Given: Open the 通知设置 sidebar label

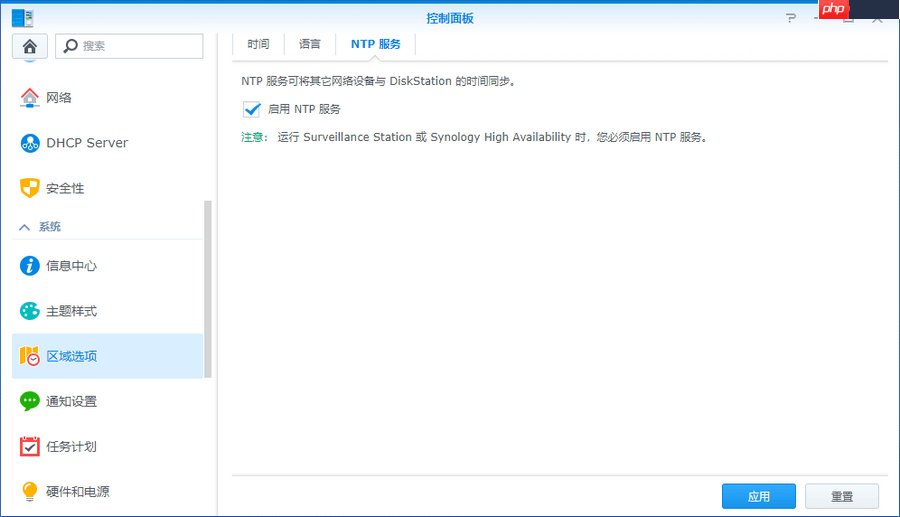Looking at the screenshot, I should click(x=71, y=402).
